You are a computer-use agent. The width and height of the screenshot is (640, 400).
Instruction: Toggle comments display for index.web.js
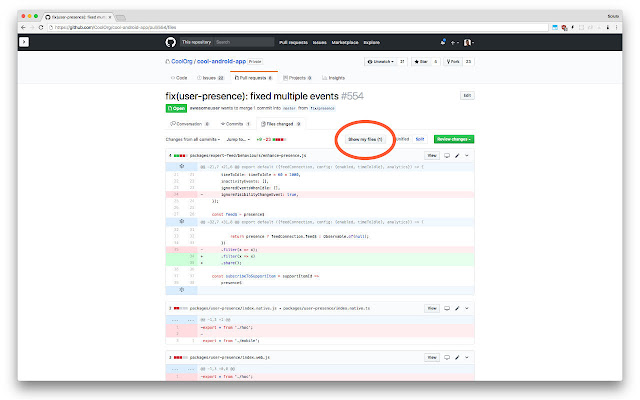tap(447, 357)
